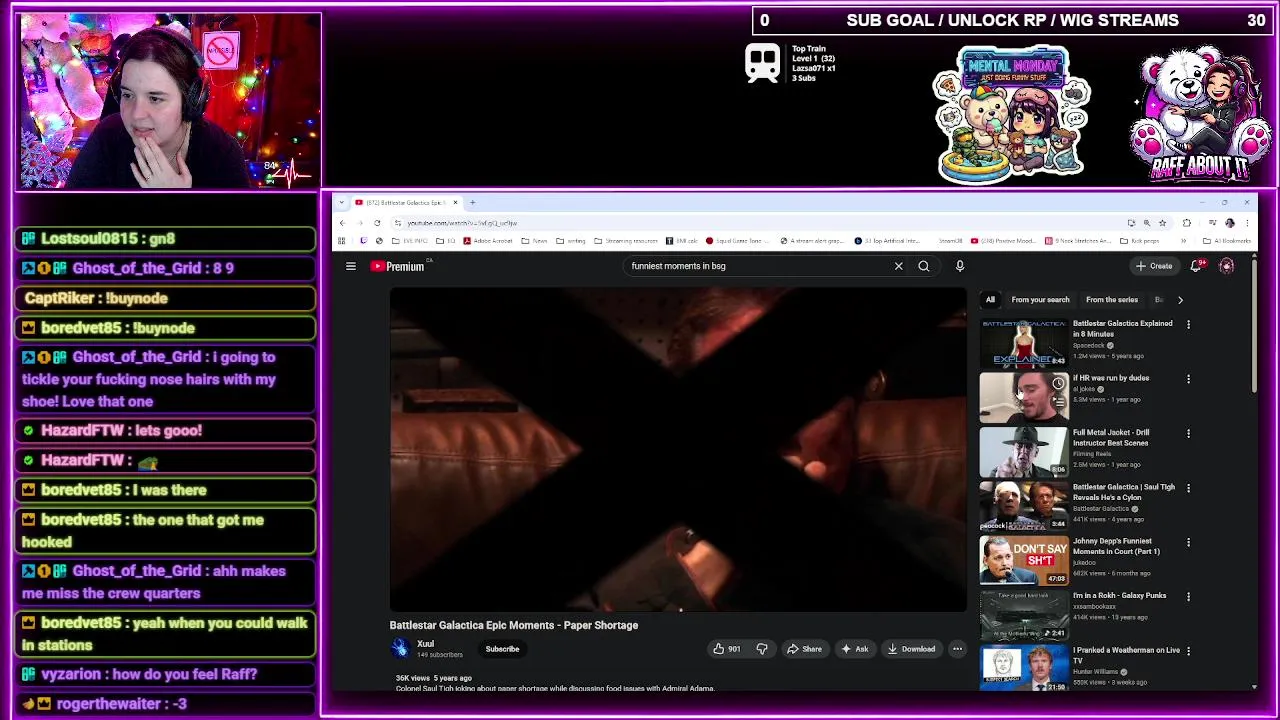Open the Streaming resources bookmarks folder

626,241
